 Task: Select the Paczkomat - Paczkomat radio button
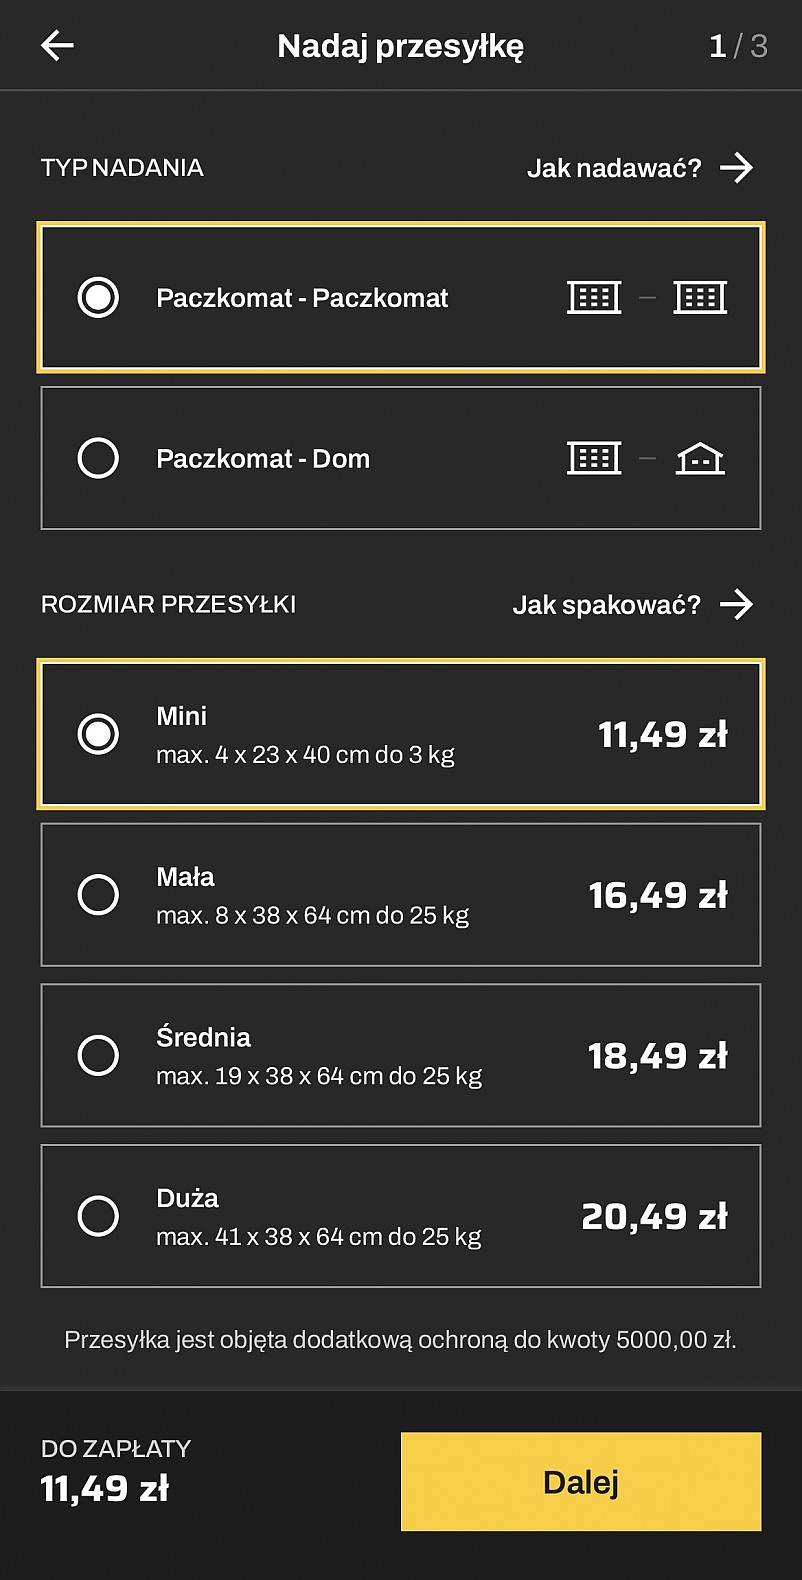(x=98, y=297)
